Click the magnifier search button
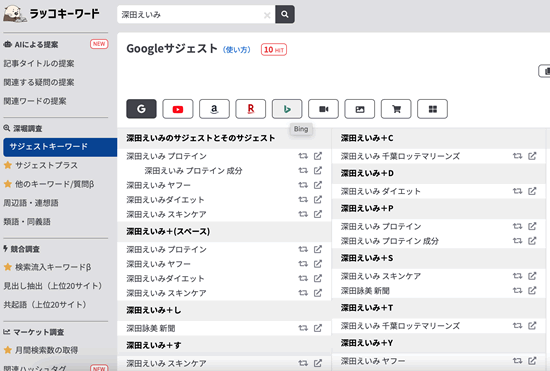 [x=284, y=14]
